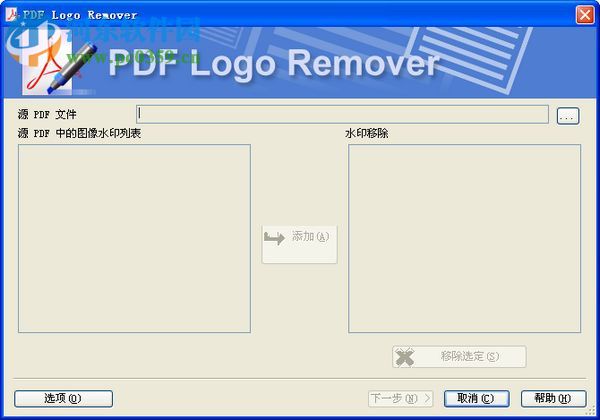
Task: Cancel with the 取消(C) button
Action: point(476,399)
